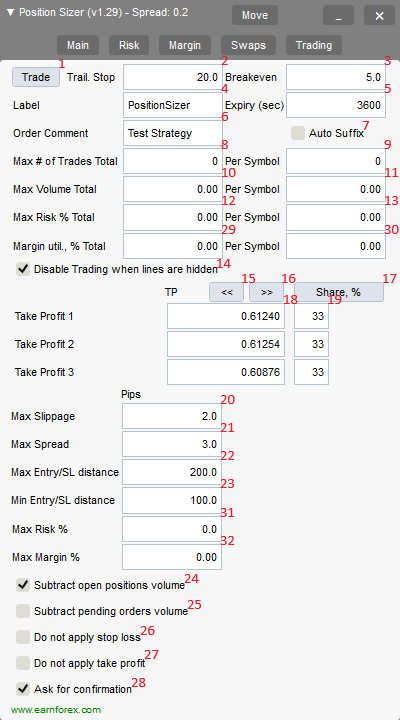Toggle the Auto Suffix checkbox
Viewport: 400px width, 720px height.
pos(298,133)
